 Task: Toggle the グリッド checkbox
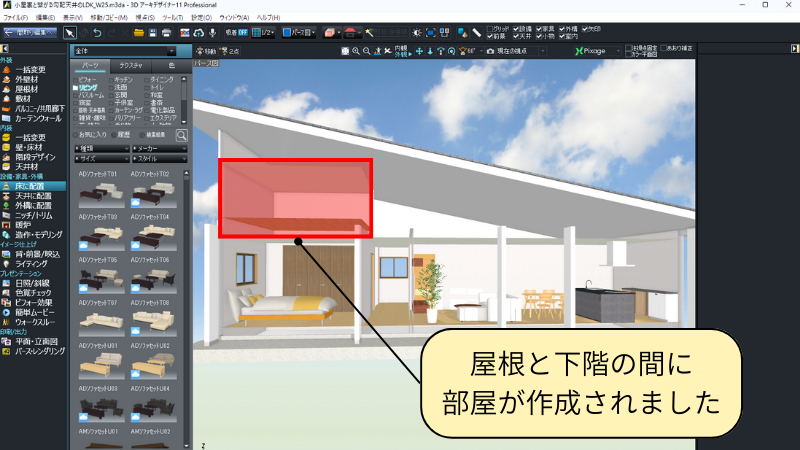coord(488,28)
